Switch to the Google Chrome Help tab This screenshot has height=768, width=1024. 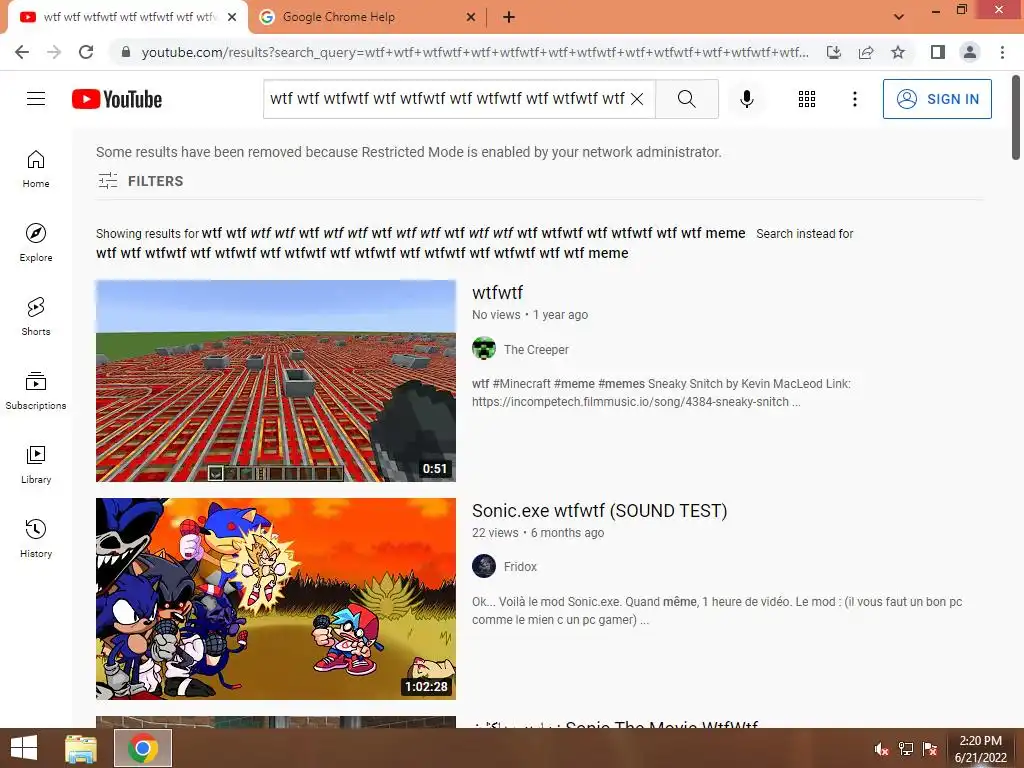(x=367, y=17)
